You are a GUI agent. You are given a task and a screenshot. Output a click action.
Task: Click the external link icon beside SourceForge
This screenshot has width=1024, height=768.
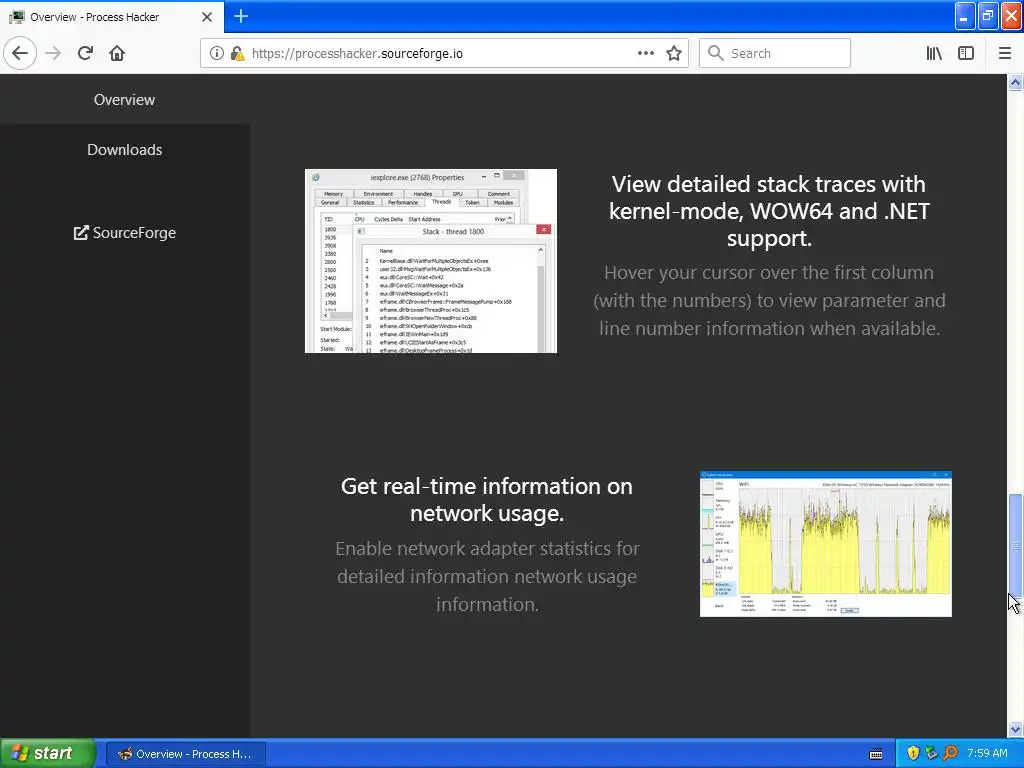coord(80,232)
